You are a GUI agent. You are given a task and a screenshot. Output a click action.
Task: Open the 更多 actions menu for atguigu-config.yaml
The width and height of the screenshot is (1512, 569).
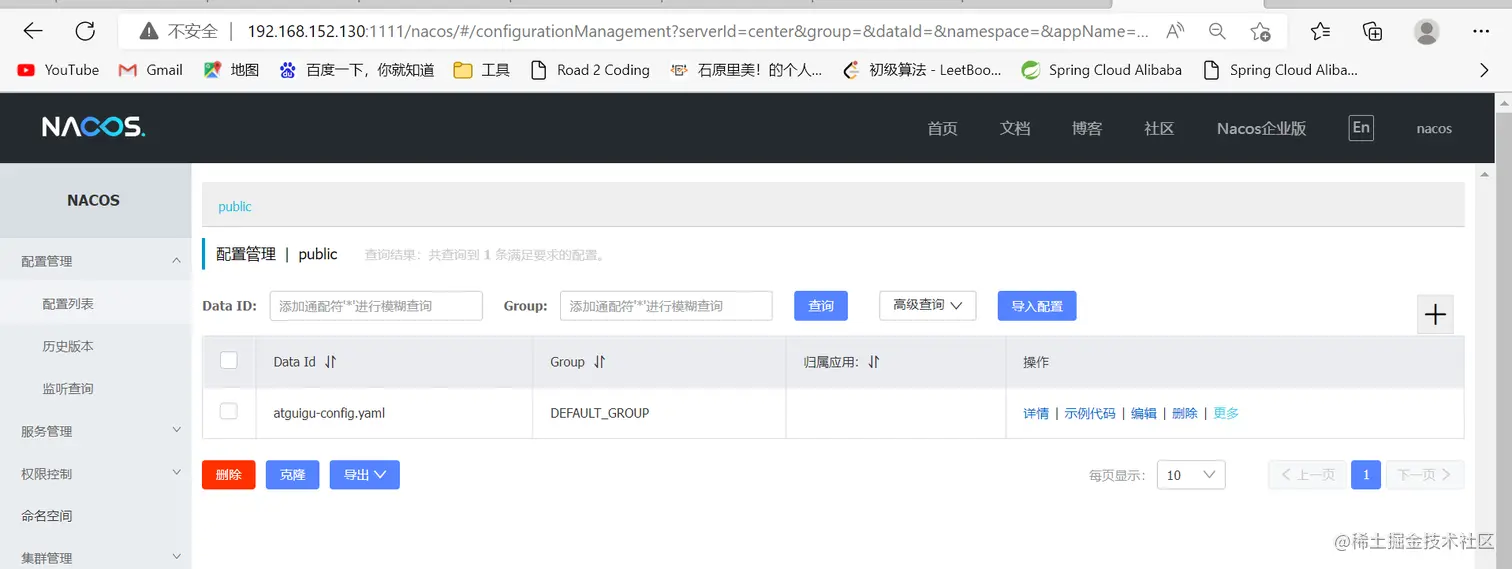pyautogui.click(x=1226, y=413)
